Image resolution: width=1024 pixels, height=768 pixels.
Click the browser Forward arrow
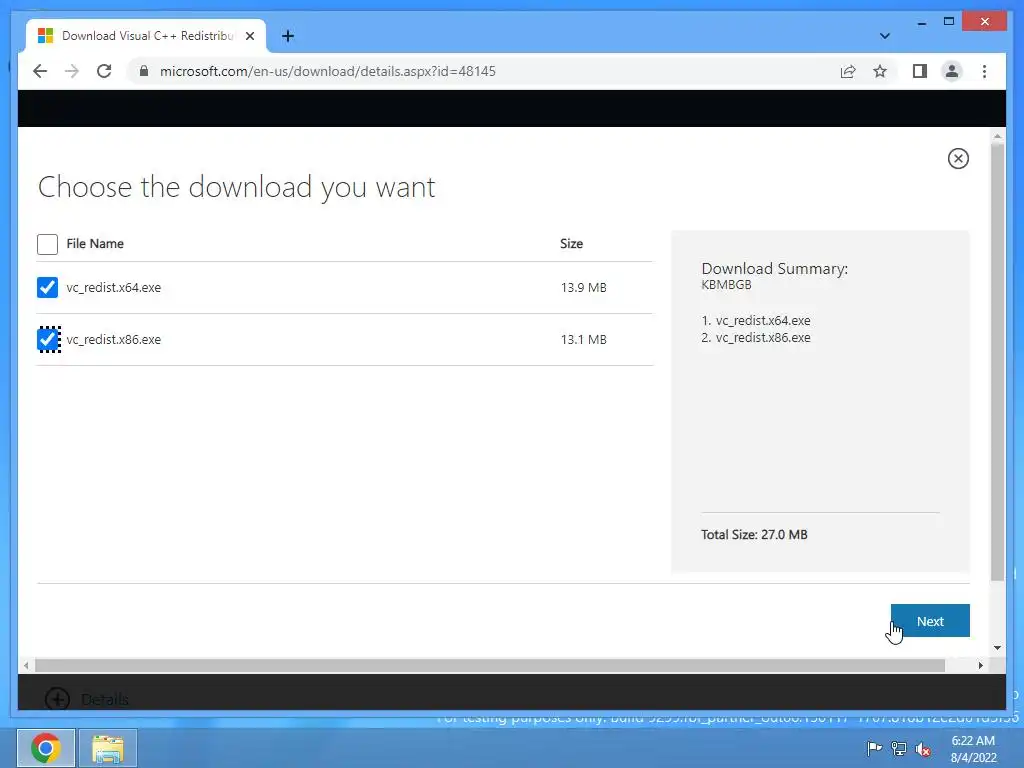point(72,71)
